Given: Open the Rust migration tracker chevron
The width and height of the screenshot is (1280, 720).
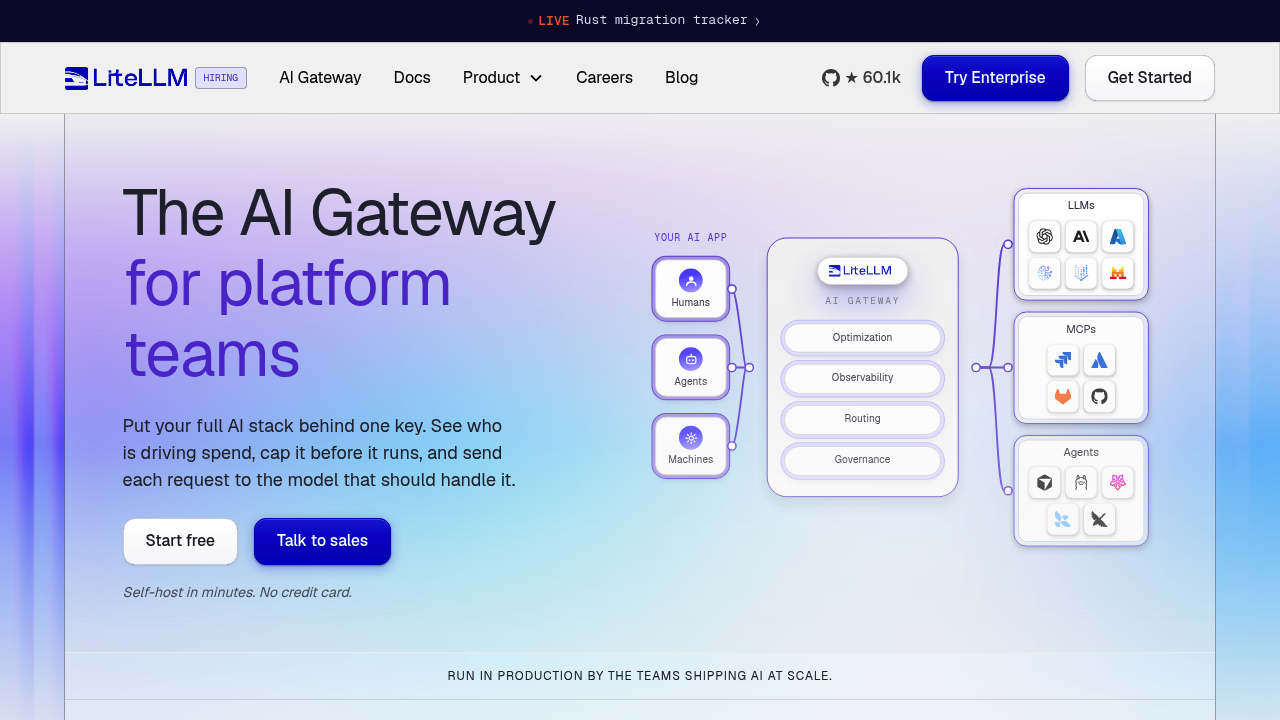Looking at the screenshot, I should [757, 21].
